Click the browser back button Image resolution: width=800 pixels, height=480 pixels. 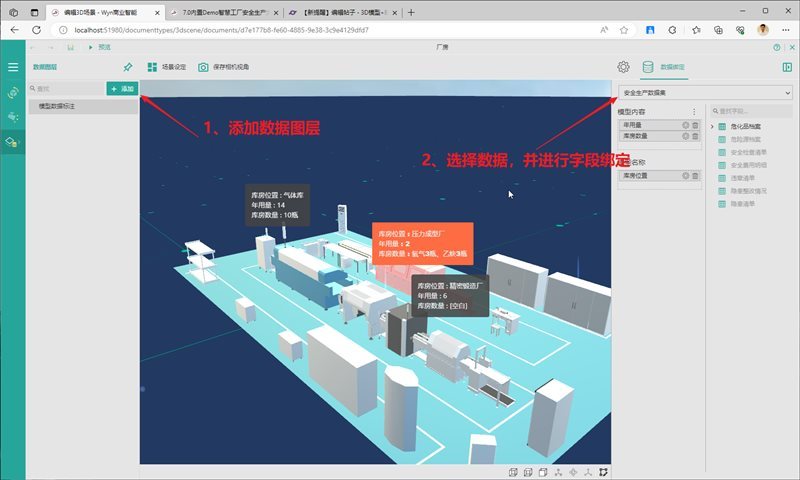pyautogui.click(x=14, y=30)
